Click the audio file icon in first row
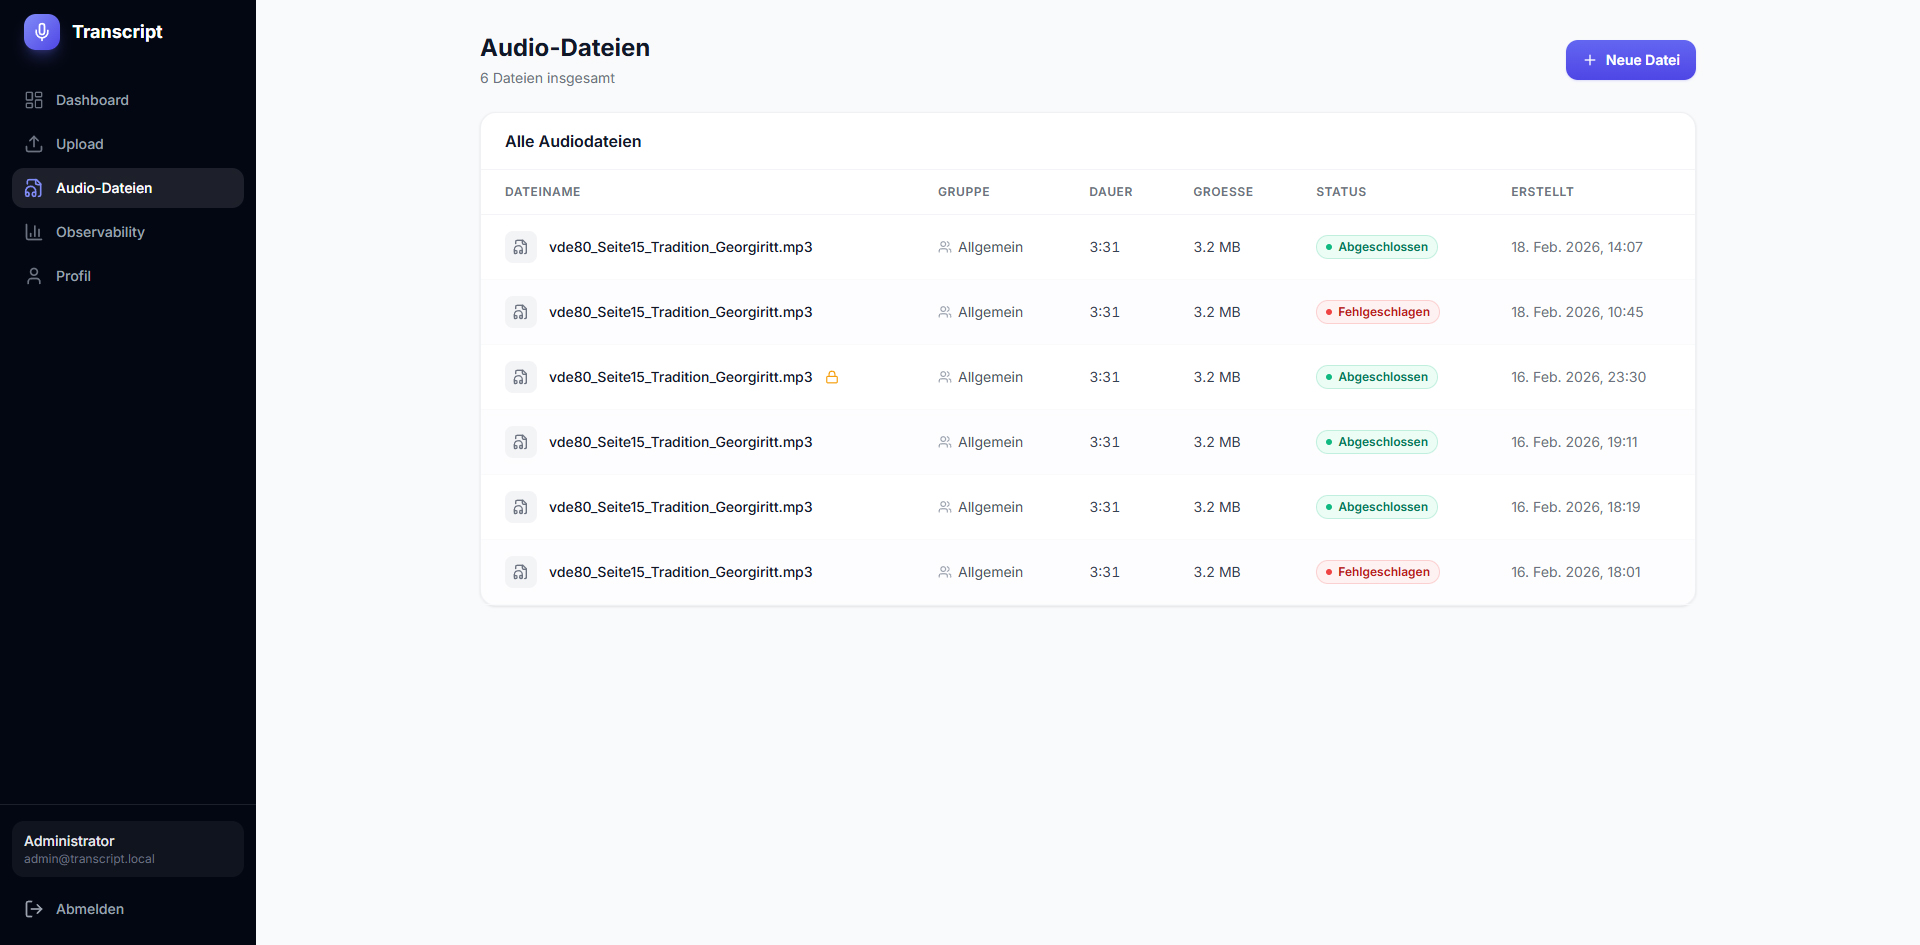1920x945 pixels. click(520, 247)
